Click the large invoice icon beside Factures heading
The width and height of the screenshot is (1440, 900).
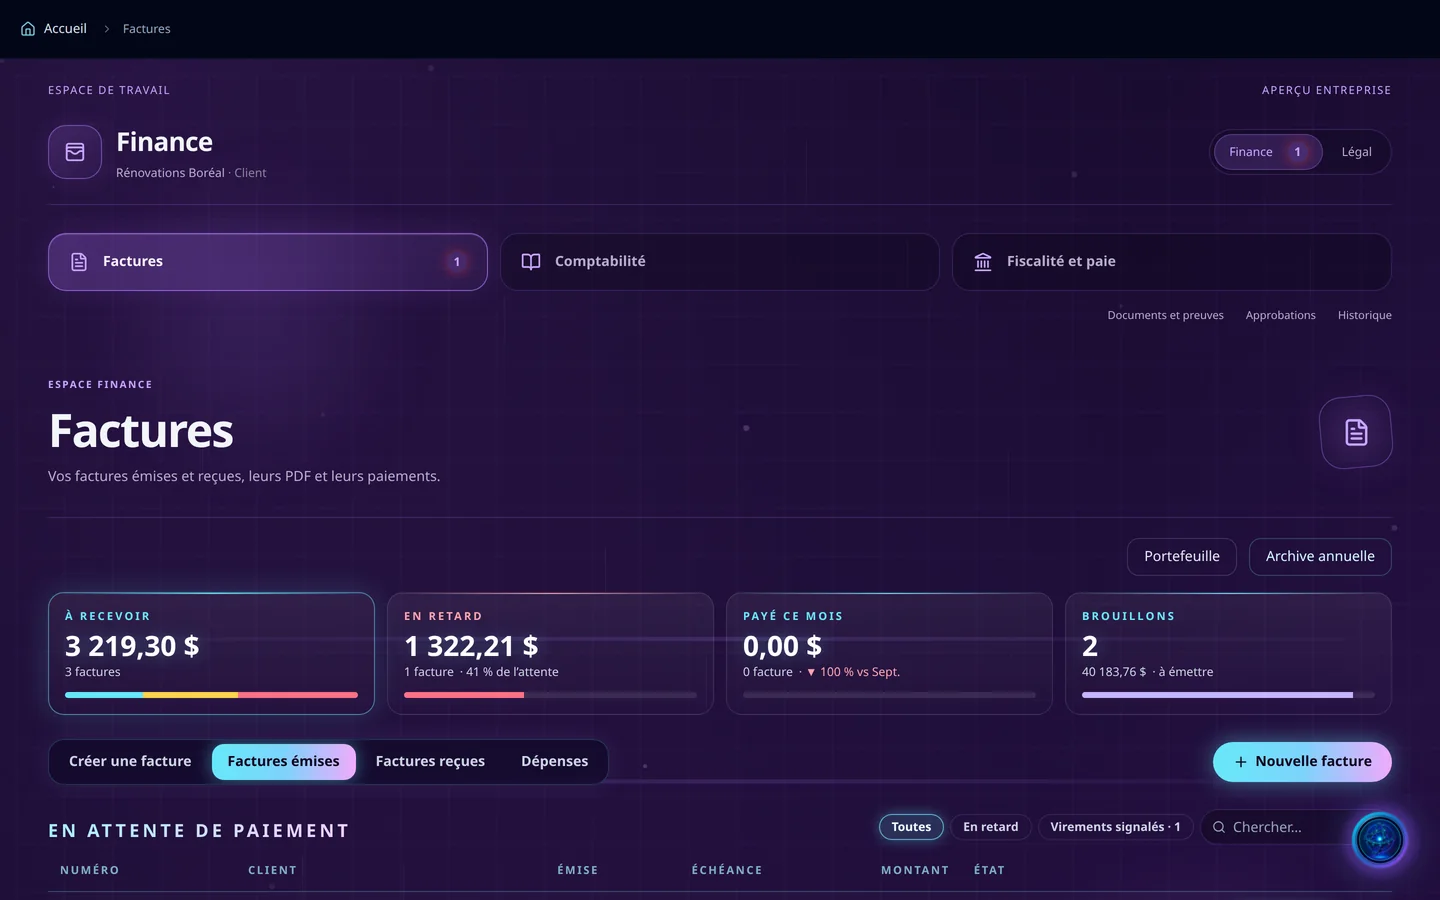coord(1356,432)
